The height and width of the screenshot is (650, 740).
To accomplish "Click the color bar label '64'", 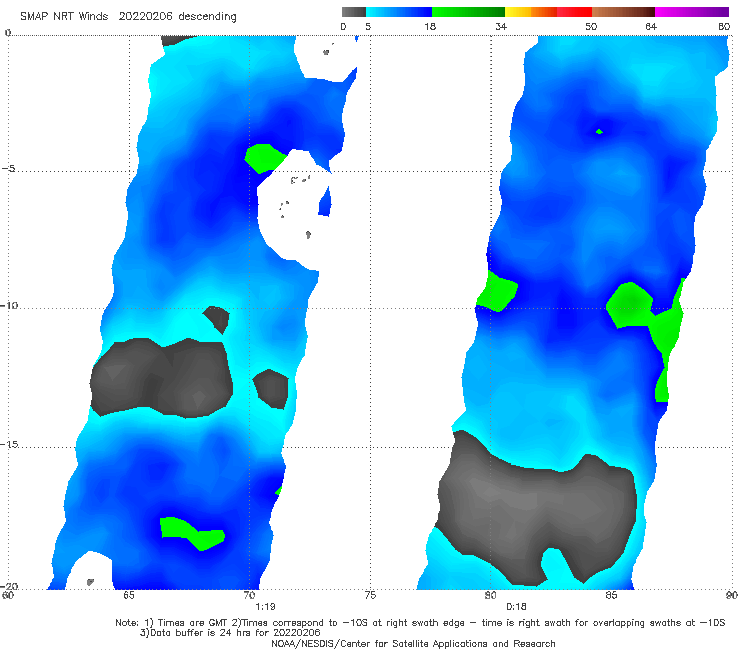I will pos(651,27).
